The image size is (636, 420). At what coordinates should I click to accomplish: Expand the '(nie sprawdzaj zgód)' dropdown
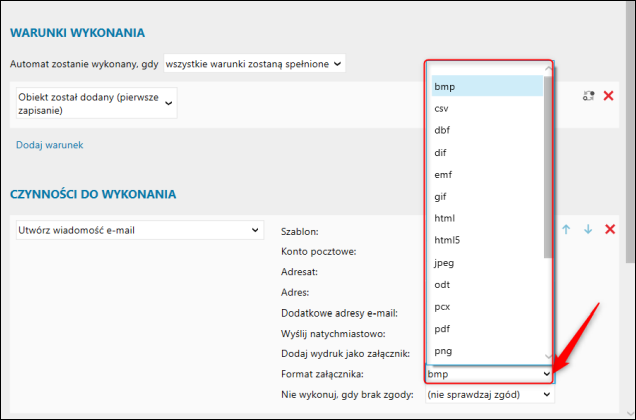[x=489, y=395]
